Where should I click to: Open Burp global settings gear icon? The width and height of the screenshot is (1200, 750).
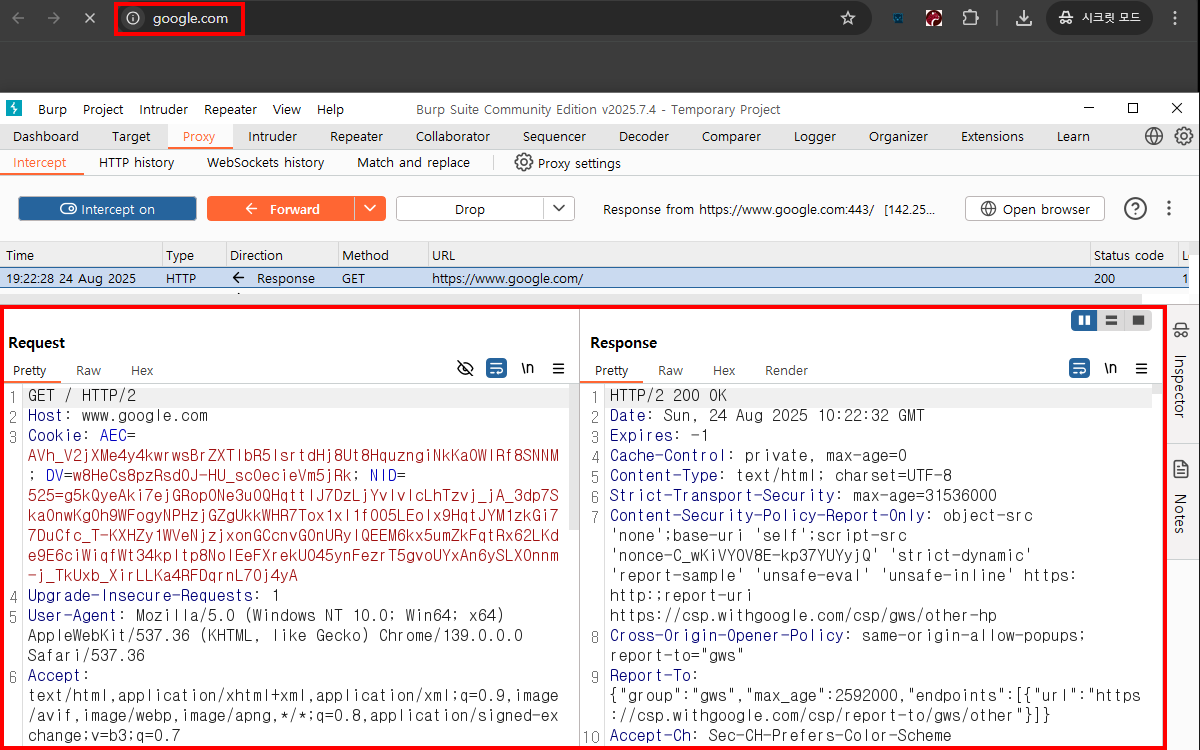1183,136
